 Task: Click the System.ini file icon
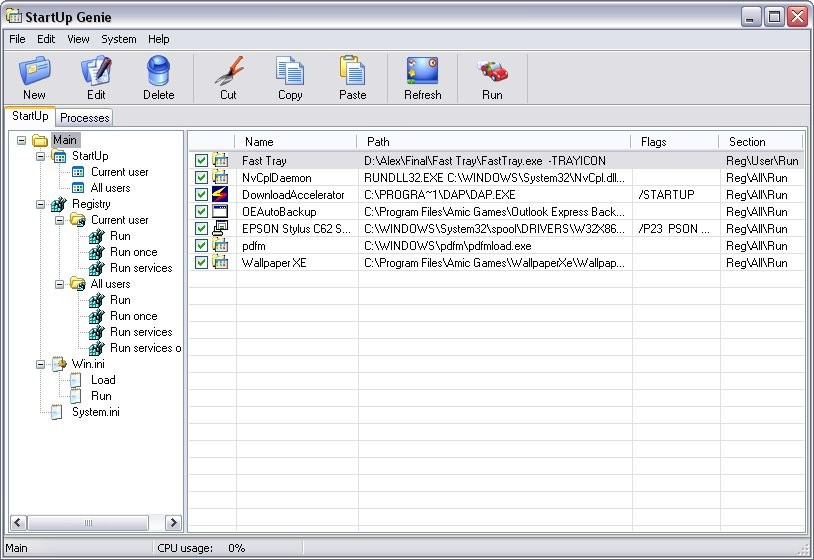tap(57, 412)
